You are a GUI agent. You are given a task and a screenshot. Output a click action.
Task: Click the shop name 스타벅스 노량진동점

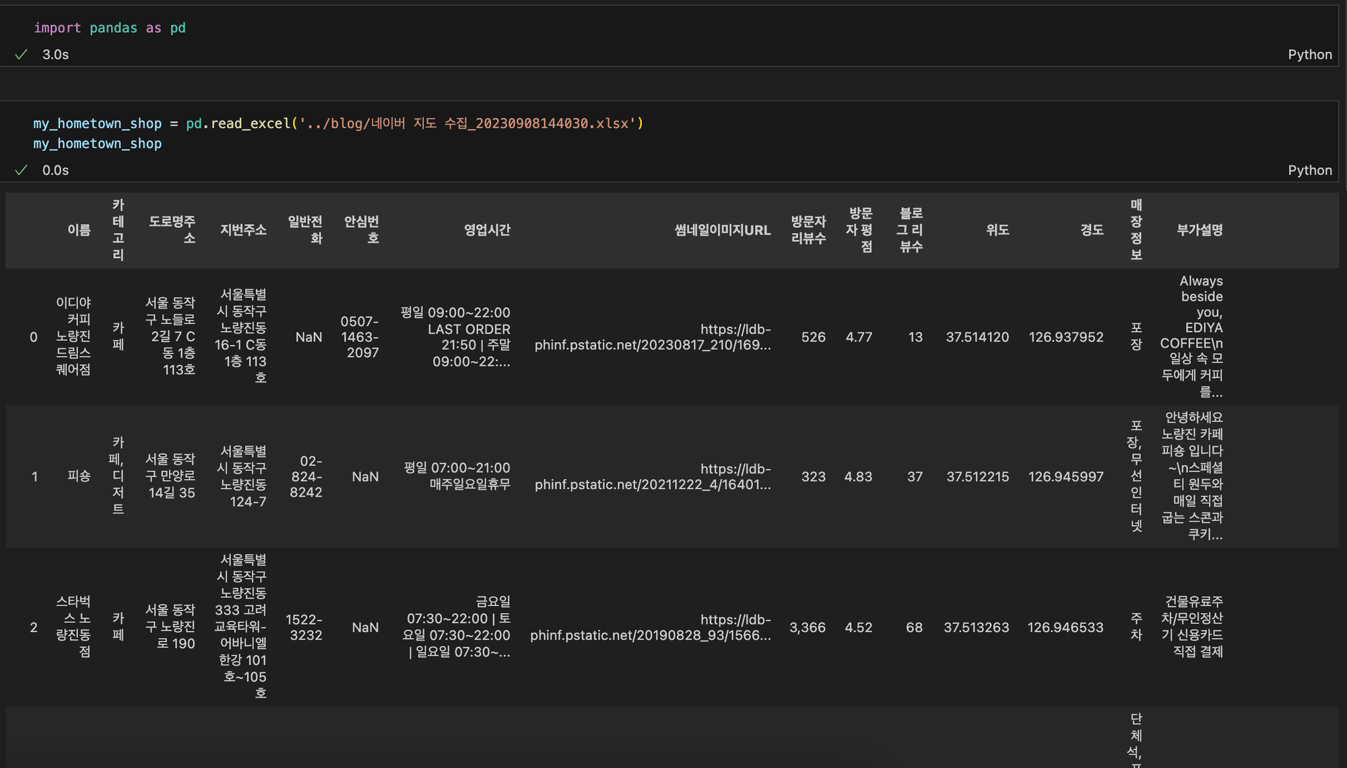pyautogui.click(x=74, y=627)
